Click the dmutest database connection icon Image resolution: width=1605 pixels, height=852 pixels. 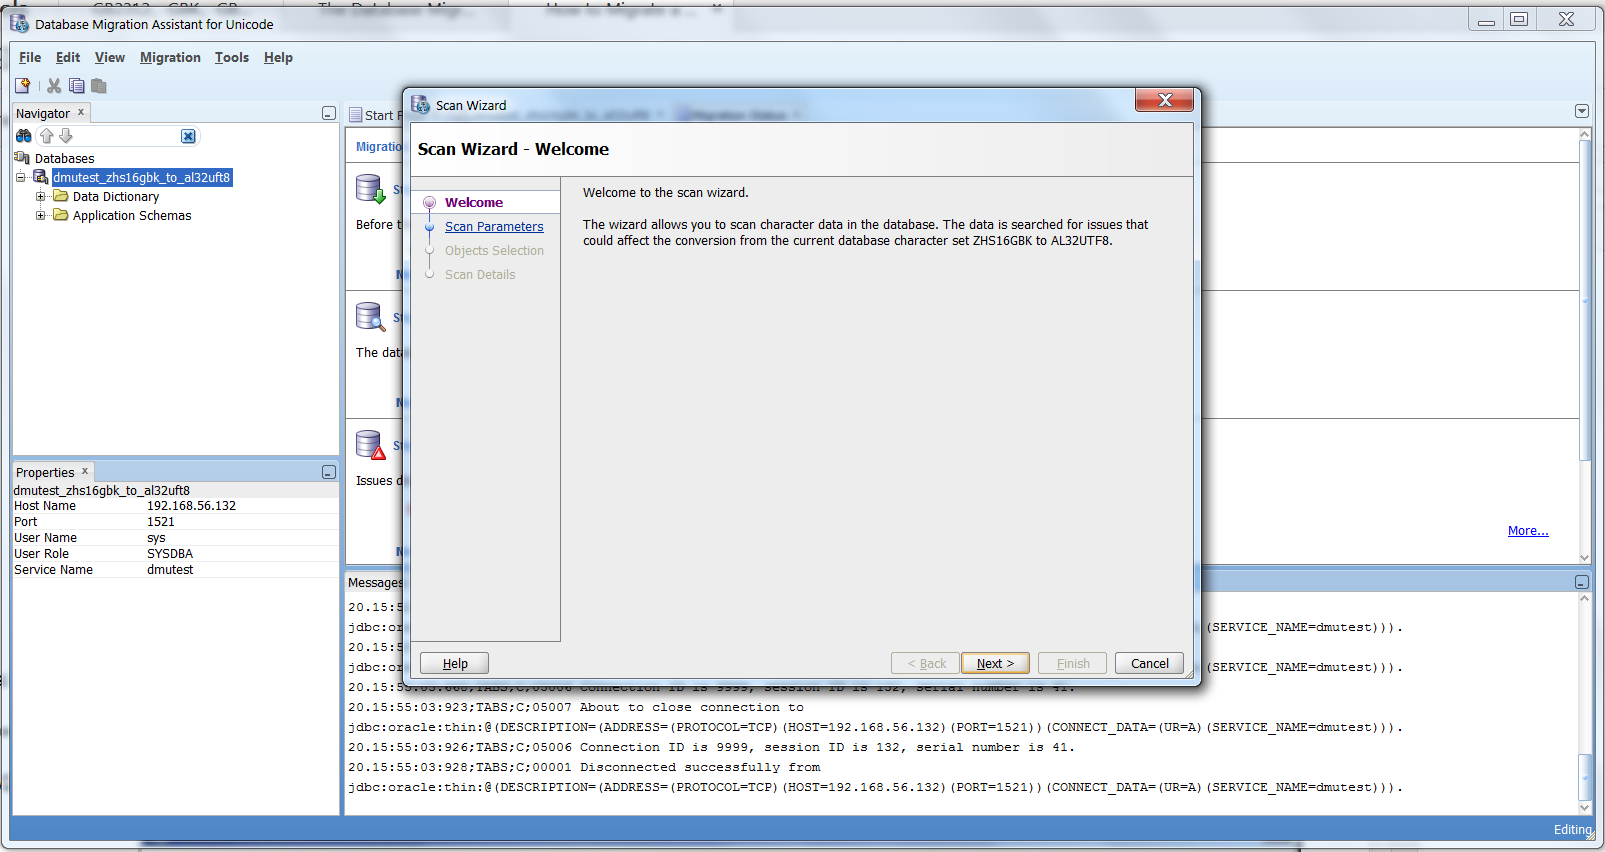click(41, 177)
